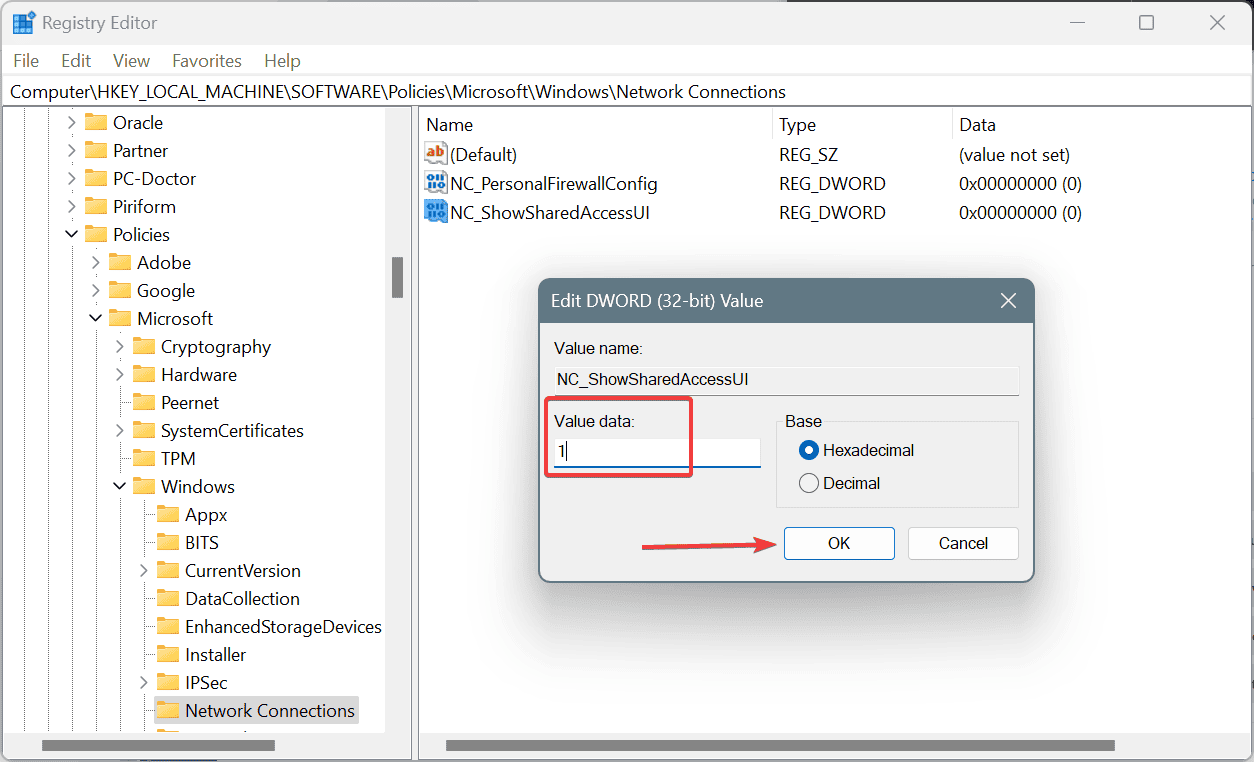The width and height of the screenshot is (1254, 762).
Task: Cancel the Edit DWORD dialog
Action: [963, 543]
